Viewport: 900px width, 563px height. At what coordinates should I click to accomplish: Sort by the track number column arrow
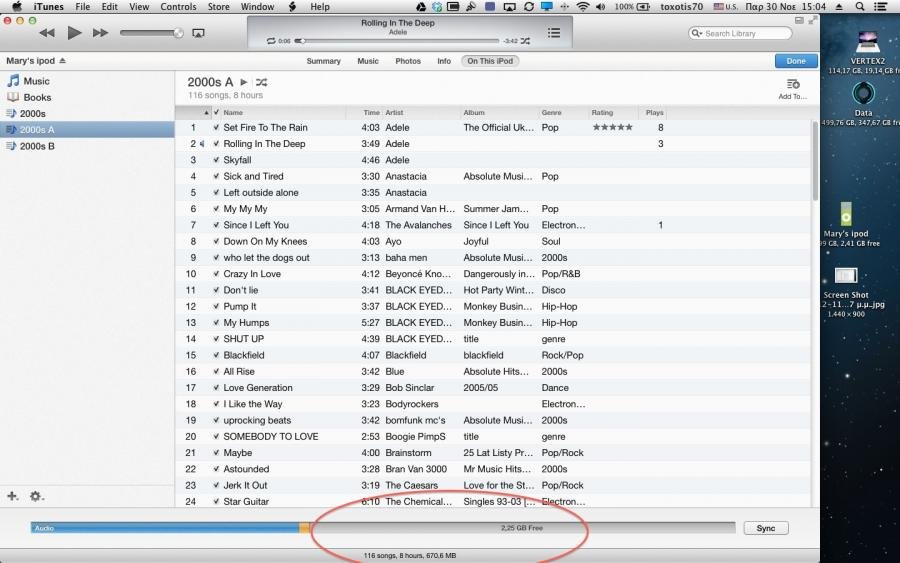click(x=207, y=112)
